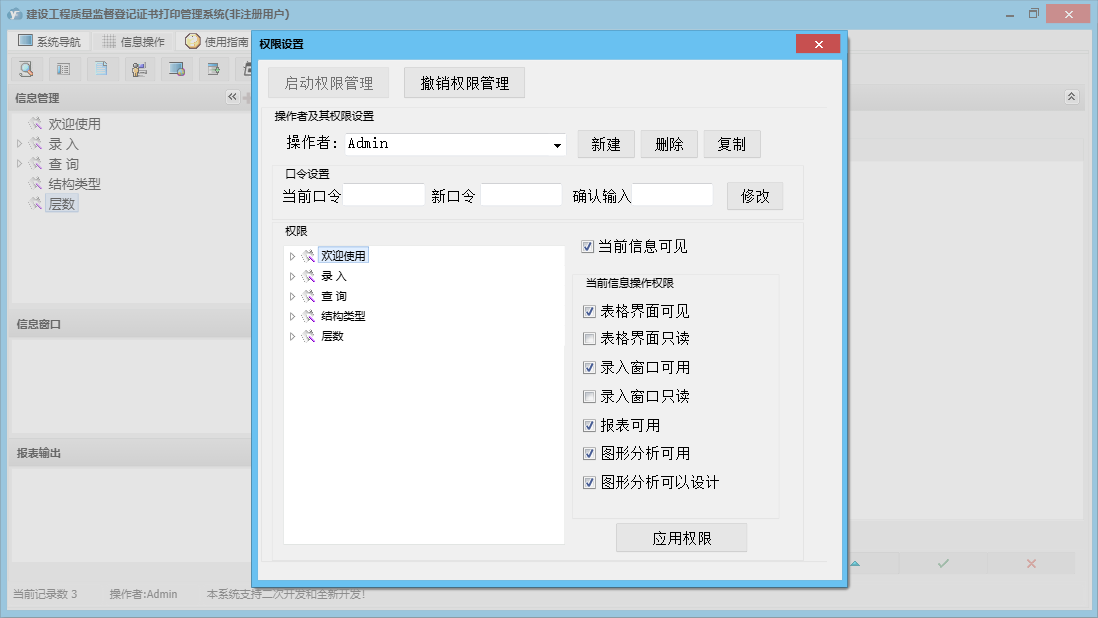This screenshot has height=618, width=1098.
Task: Click the green checkmark confirm icon
Action: pyautogui.click(x=943, y=563)
